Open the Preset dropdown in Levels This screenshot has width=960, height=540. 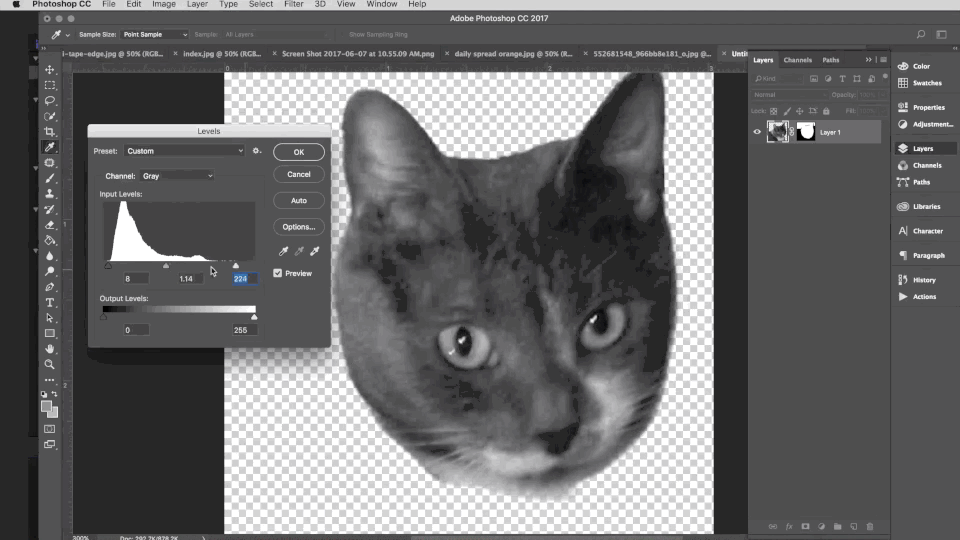click(x=184, y=151)
